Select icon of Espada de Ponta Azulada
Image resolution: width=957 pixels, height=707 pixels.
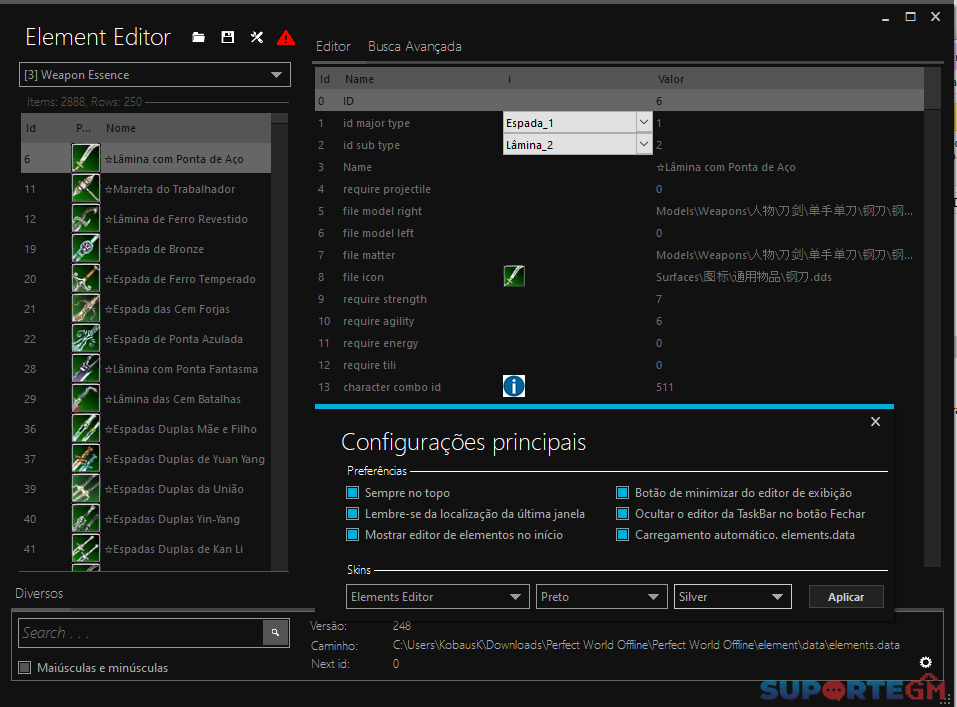(x=85, y=338)
